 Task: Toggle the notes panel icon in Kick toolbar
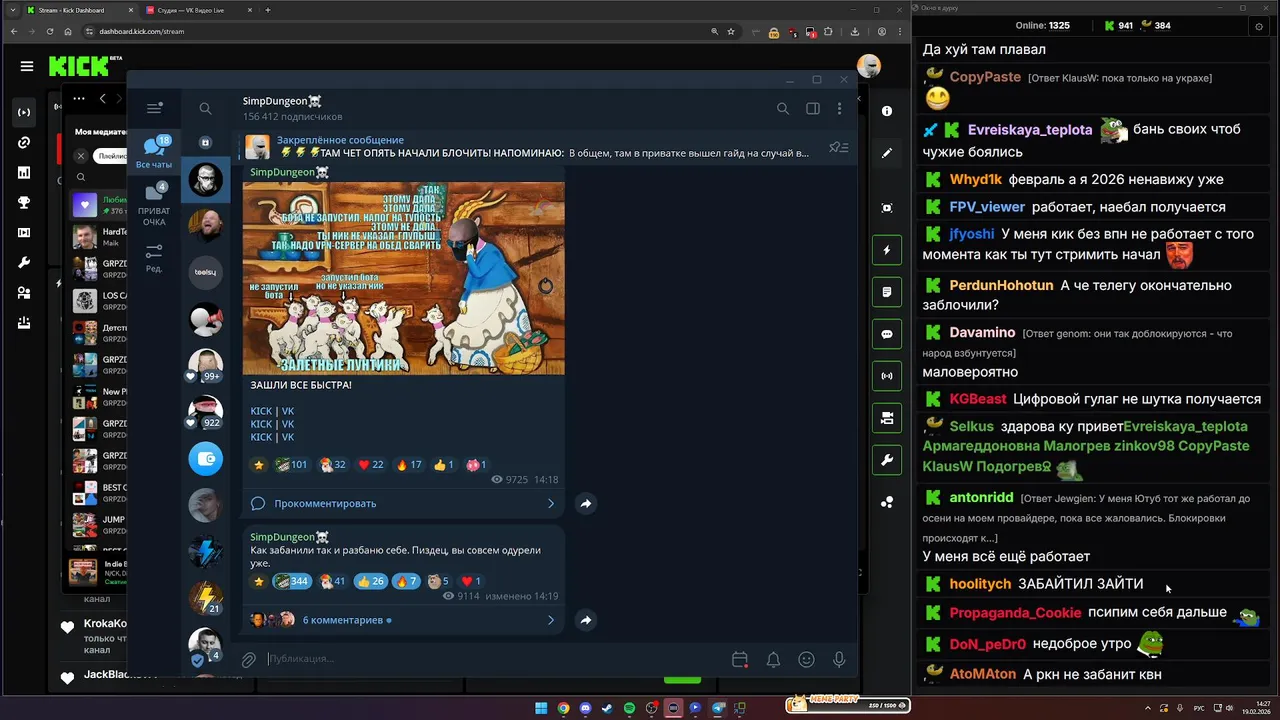(887, 292)
